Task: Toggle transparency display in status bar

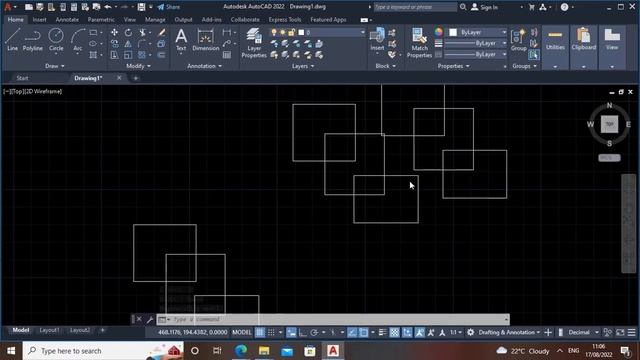Action: click(394, 333)
